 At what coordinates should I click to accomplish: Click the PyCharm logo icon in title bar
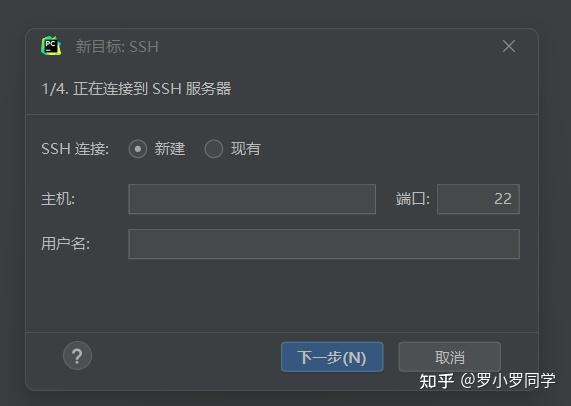click(51, 46)
